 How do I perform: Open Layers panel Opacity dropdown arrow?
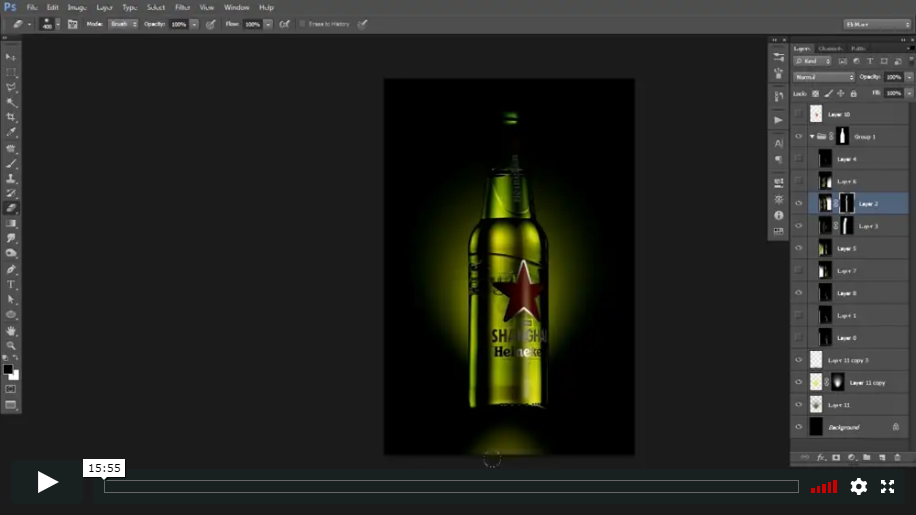pyautogui.click(x=908, y=77)
